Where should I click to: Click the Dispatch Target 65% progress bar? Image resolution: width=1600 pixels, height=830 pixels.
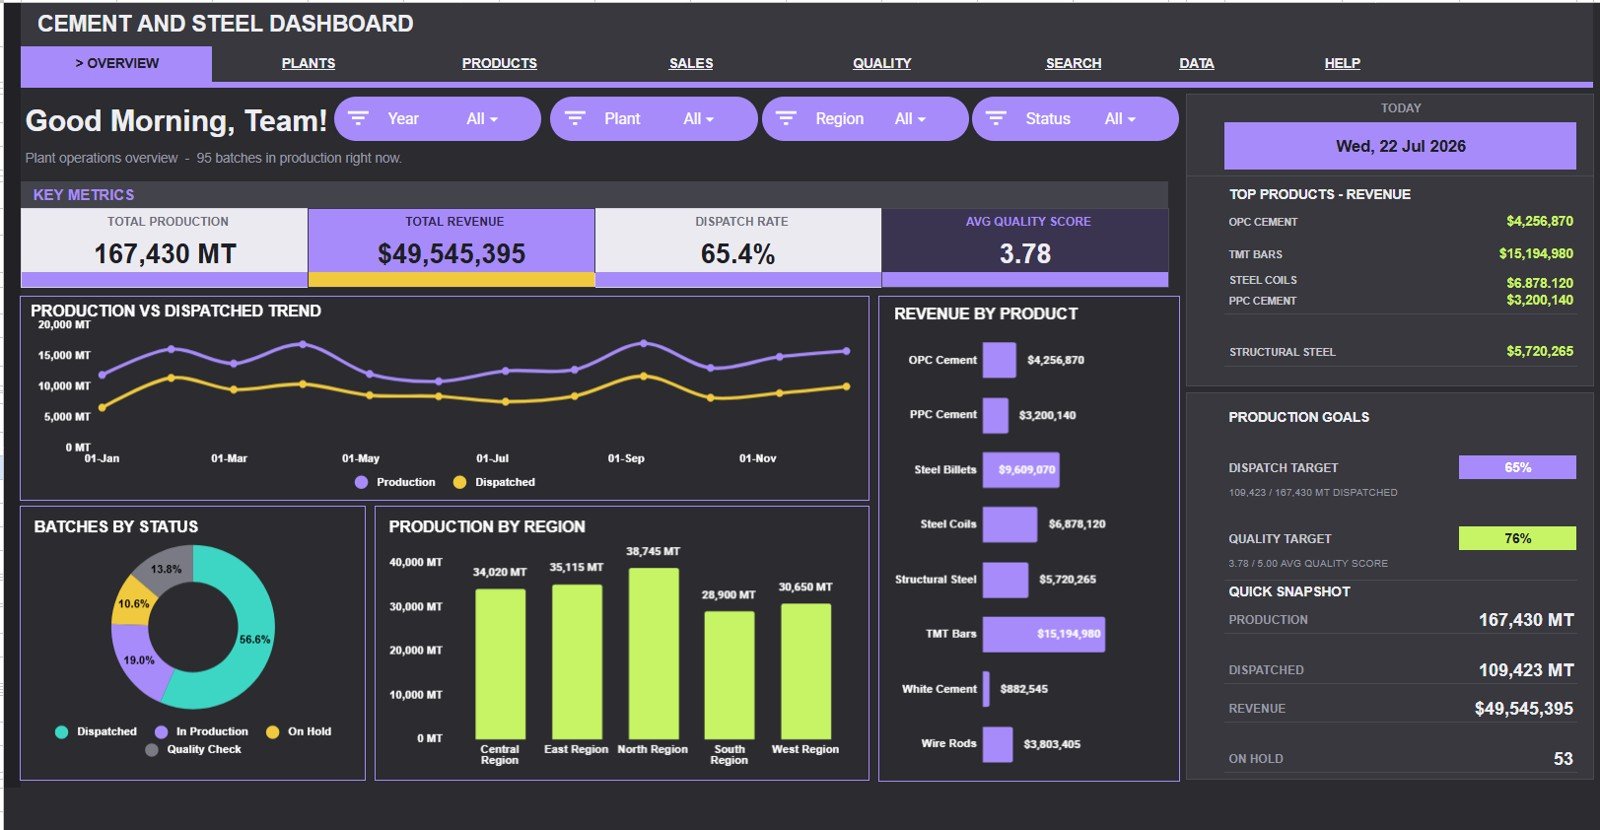pos(1517,467)
